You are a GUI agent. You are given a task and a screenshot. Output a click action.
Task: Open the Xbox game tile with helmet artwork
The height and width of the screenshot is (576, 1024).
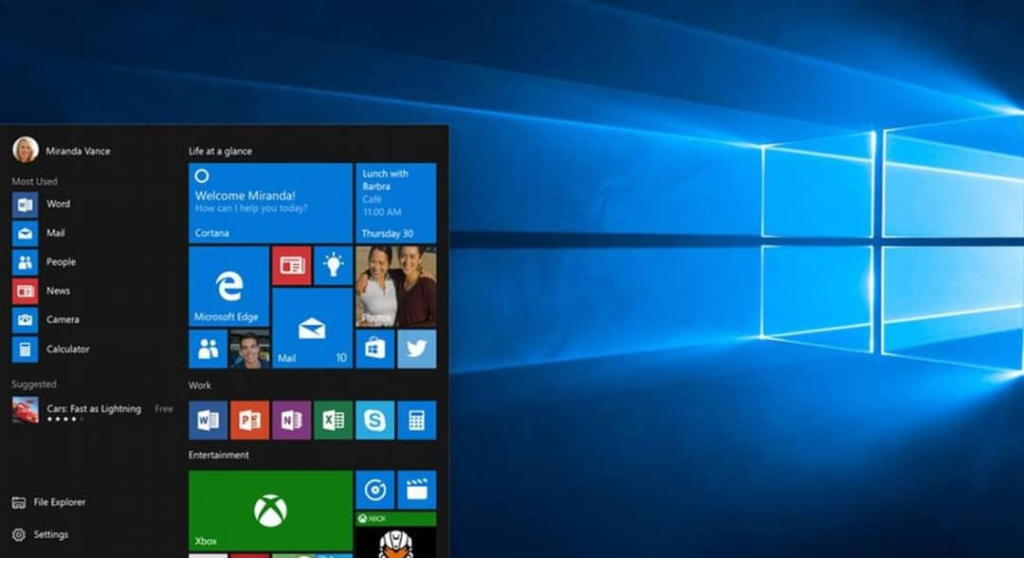coord(396,535)
